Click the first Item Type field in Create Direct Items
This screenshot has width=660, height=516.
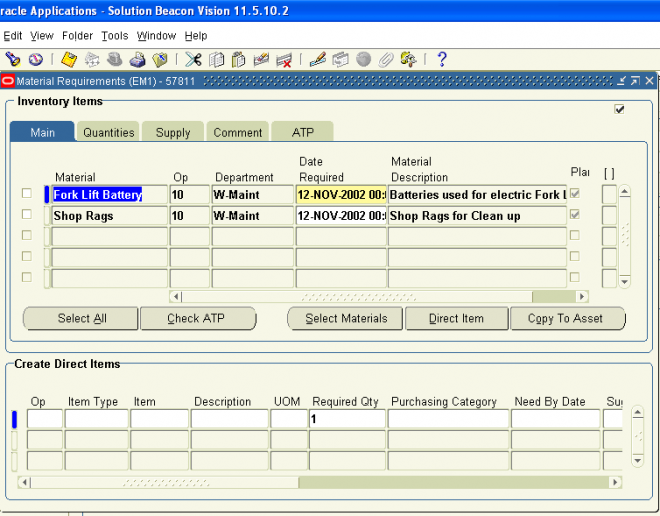[x=97, y=419]
